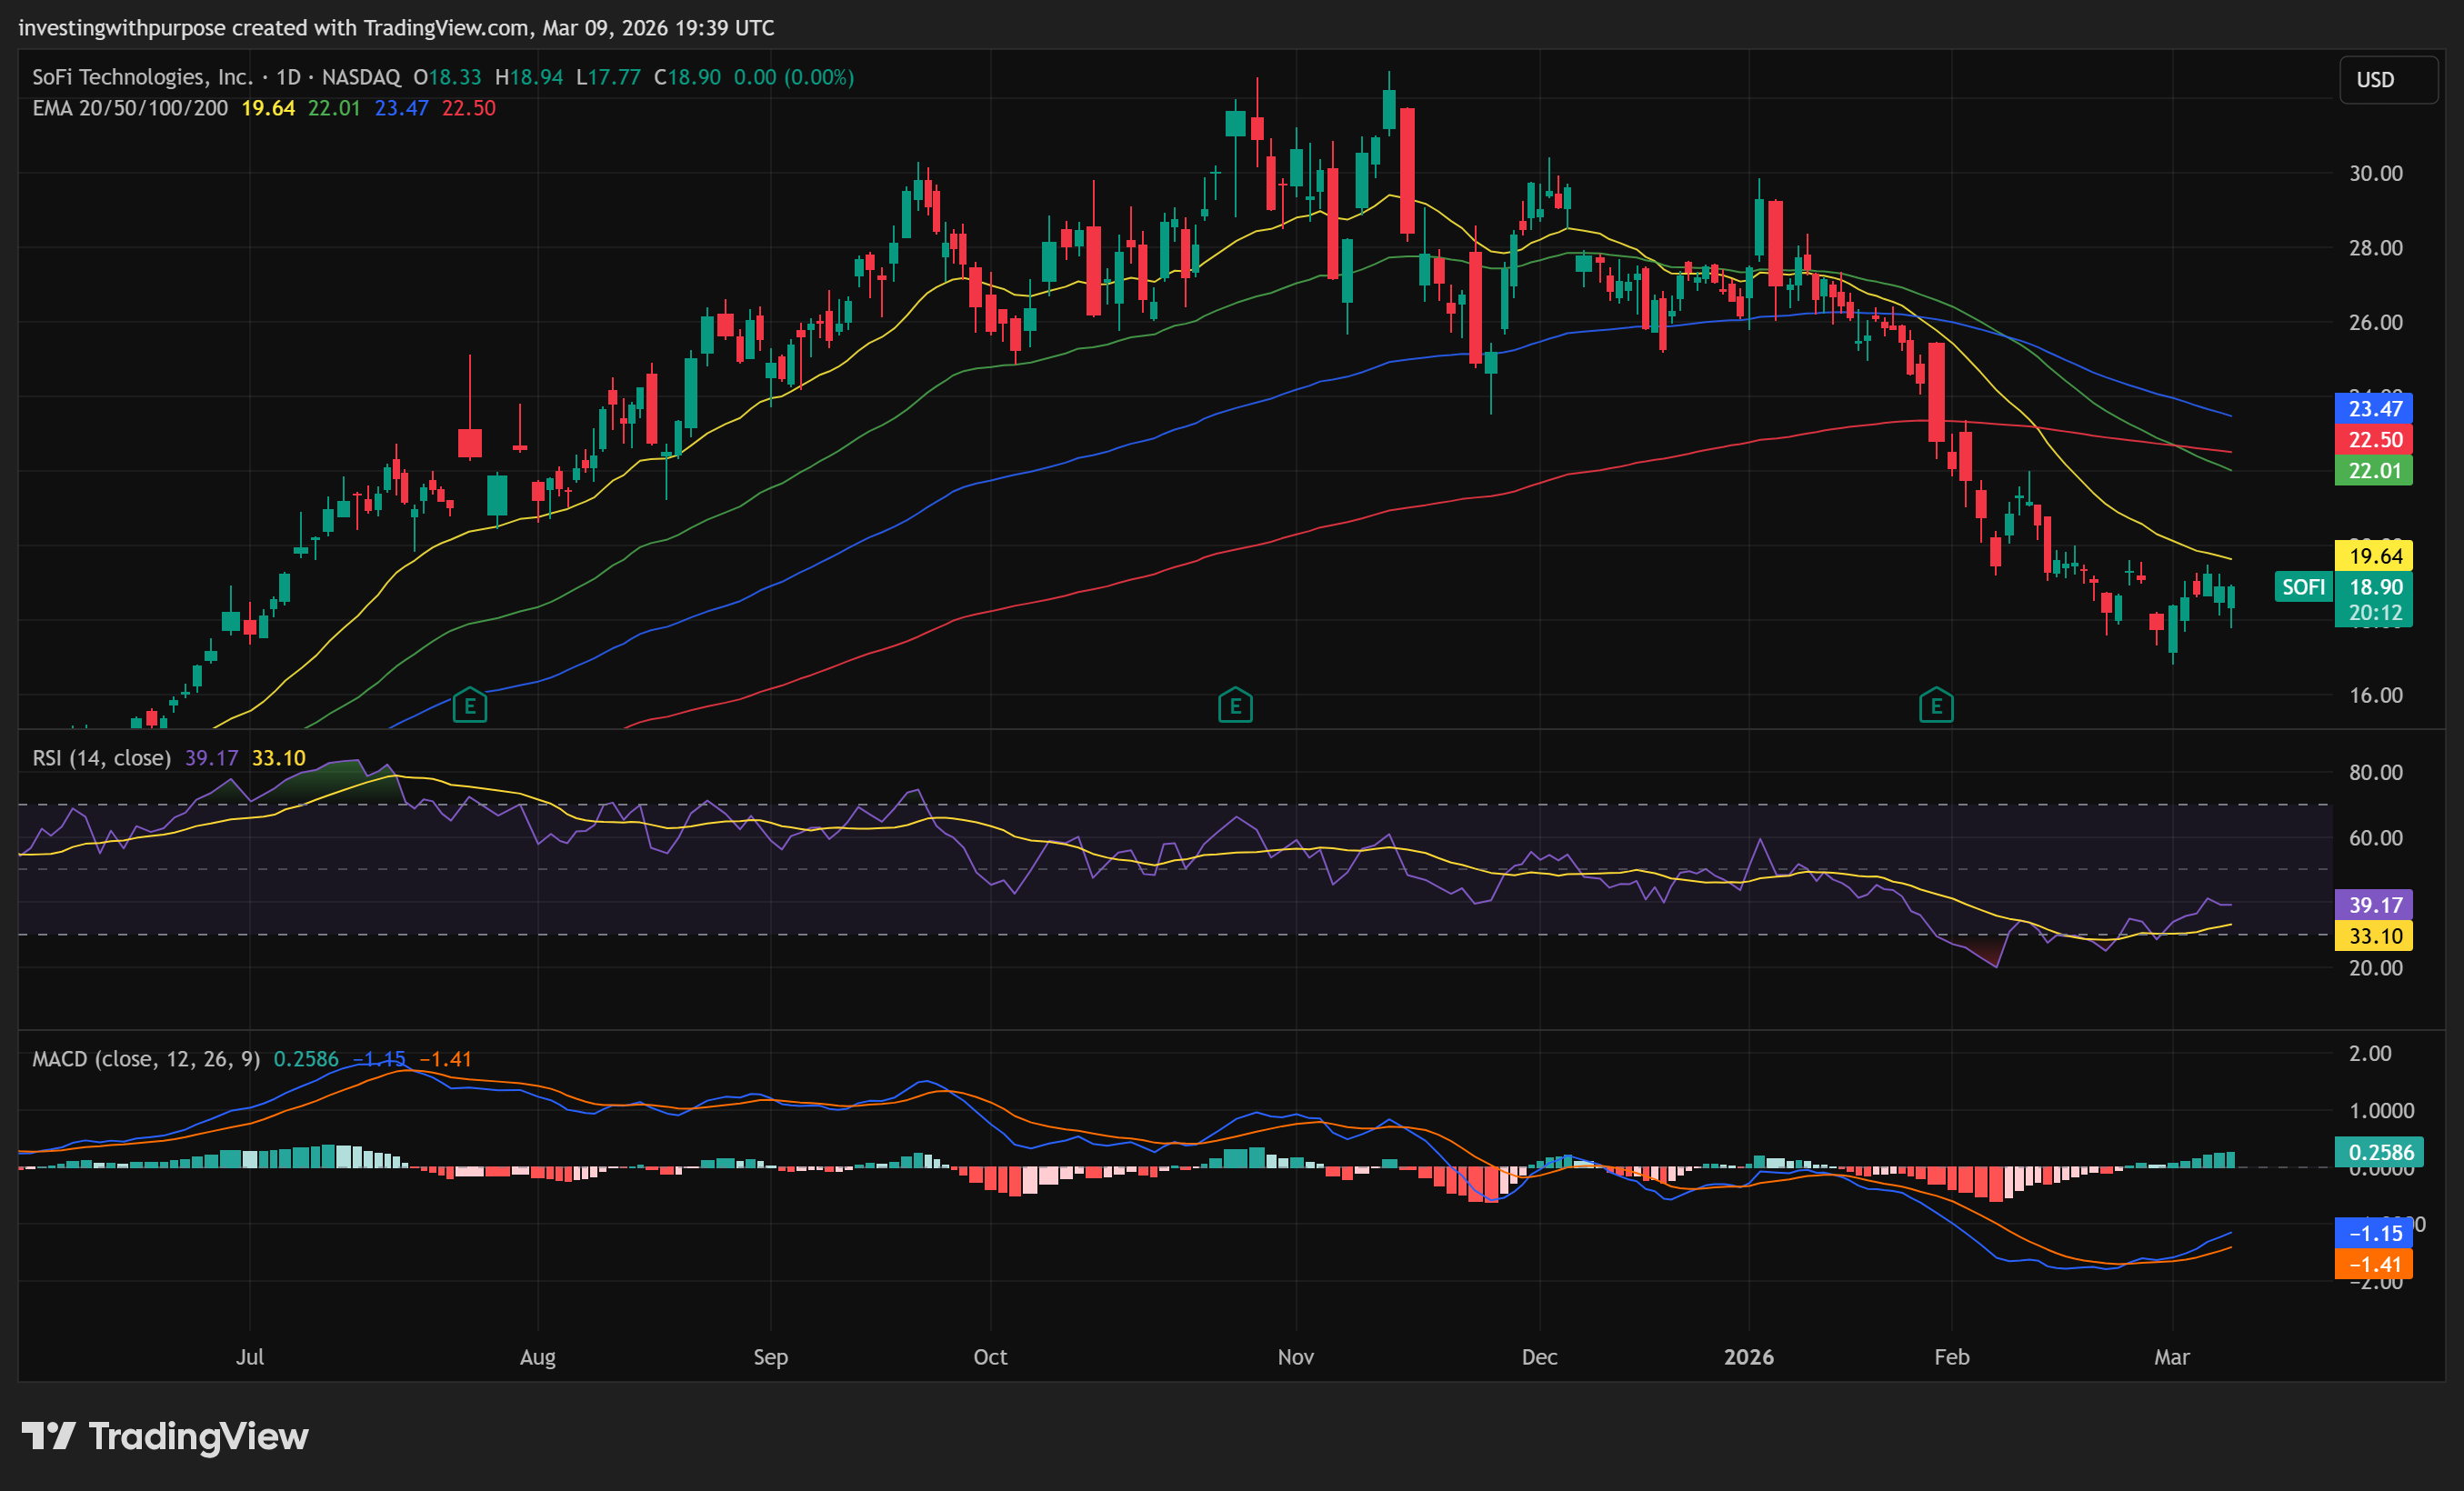This screenshot has height=1491, width=2464.
Task: Click the earnings marker near August
Action: tap(470, 706)
